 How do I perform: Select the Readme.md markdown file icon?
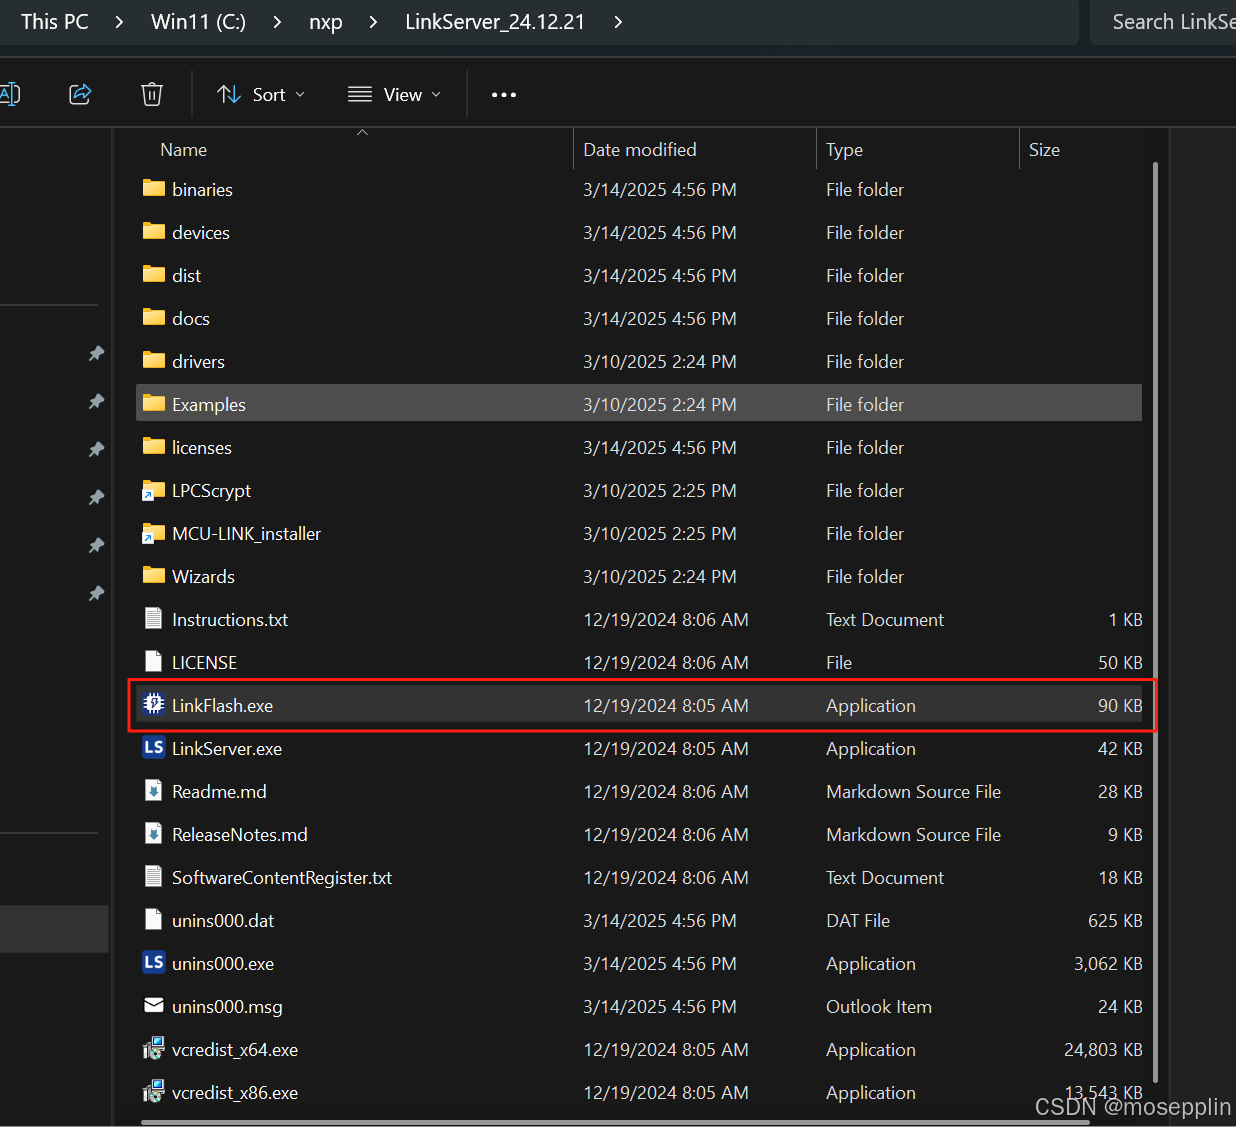(x=153, y=790)
